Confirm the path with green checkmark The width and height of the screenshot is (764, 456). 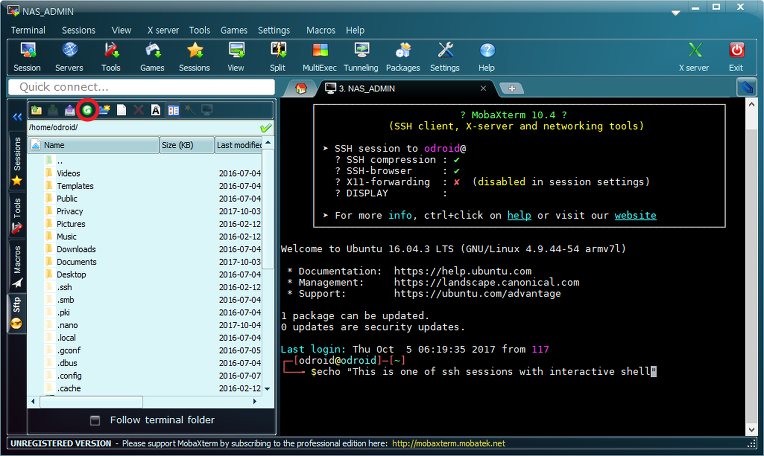click(266, 128)
